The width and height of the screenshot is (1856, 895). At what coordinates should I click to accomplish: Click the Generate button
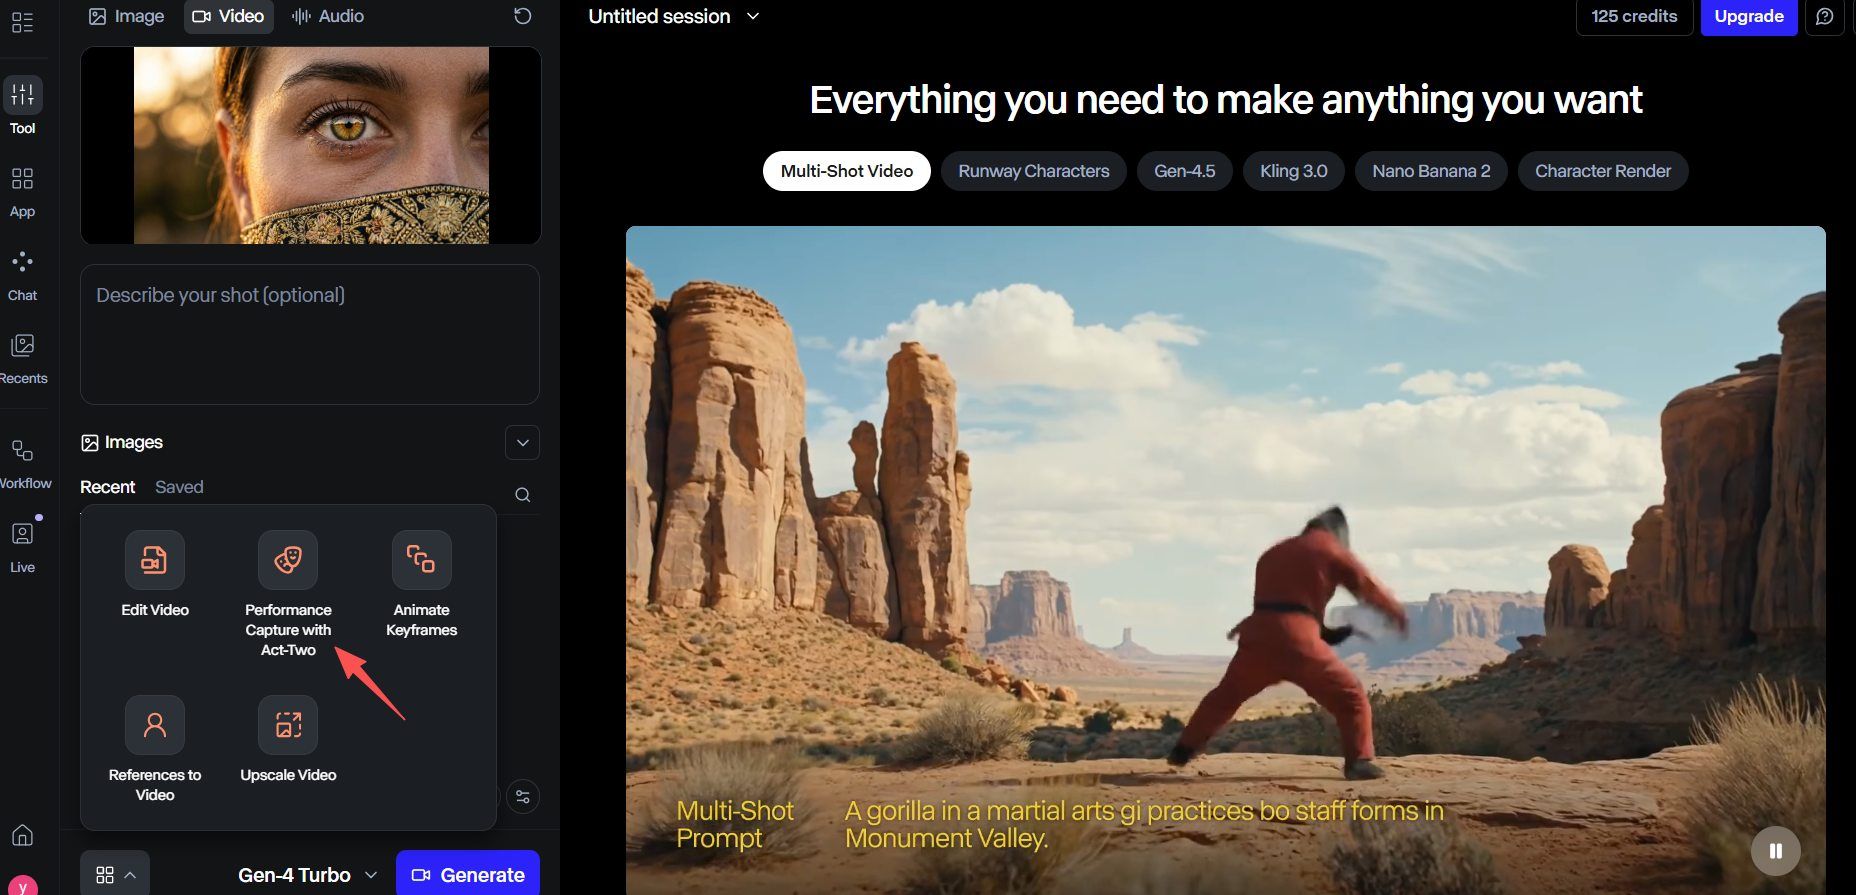[x=468, y=875]
